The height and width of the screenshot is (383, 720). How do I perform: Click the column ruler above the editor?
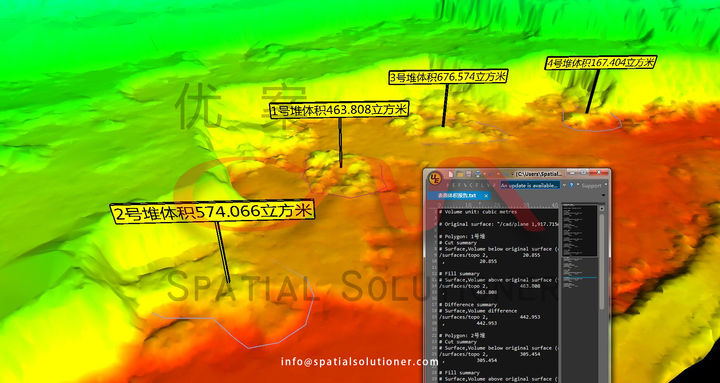tap(497, 205)
